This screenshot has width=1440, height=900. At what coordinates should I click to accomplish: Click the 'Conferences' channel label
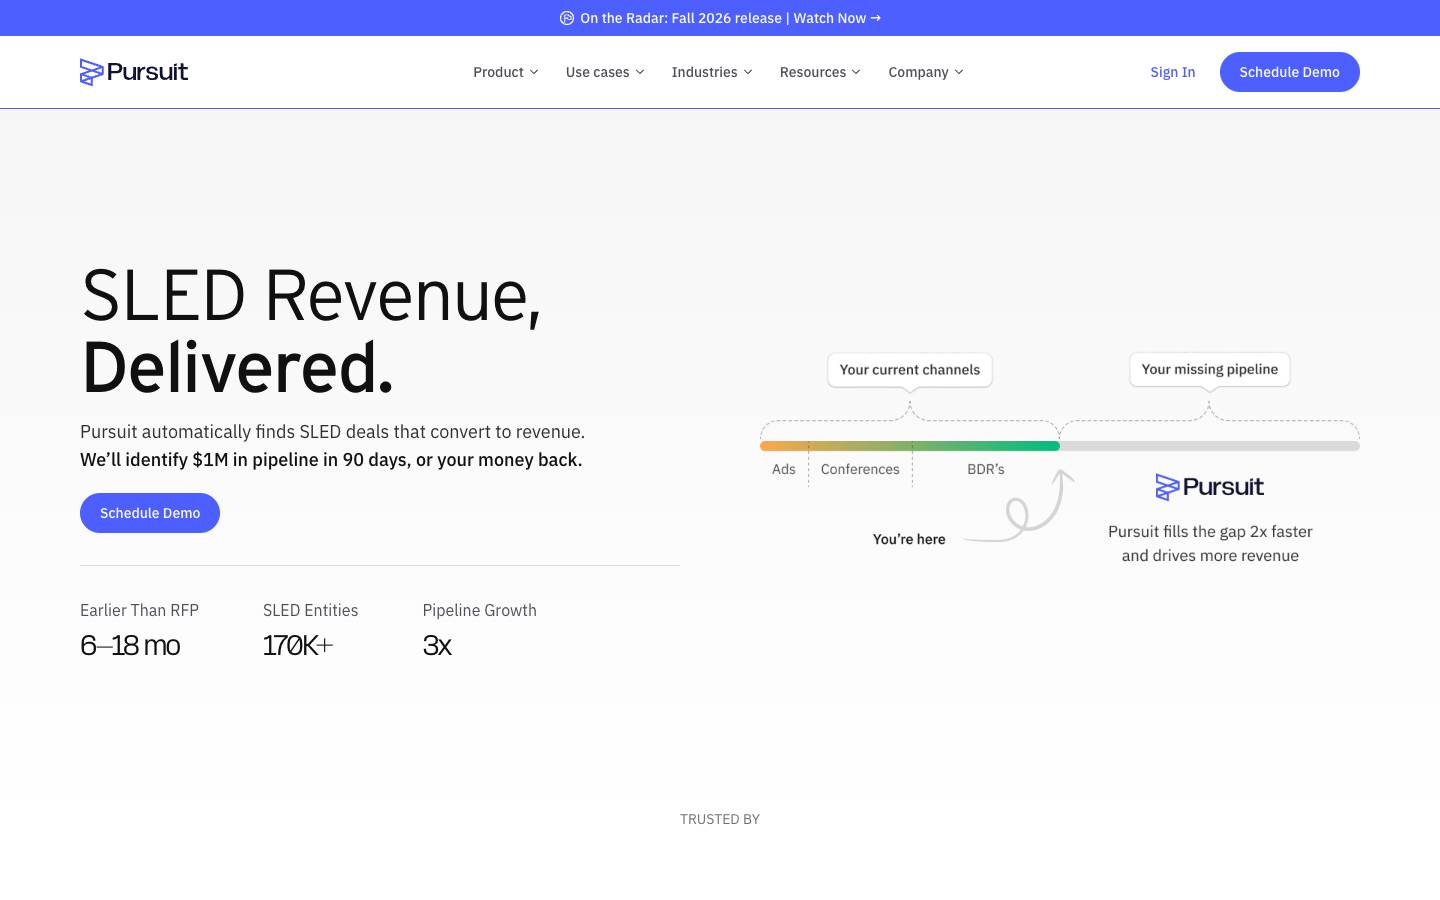860,469
